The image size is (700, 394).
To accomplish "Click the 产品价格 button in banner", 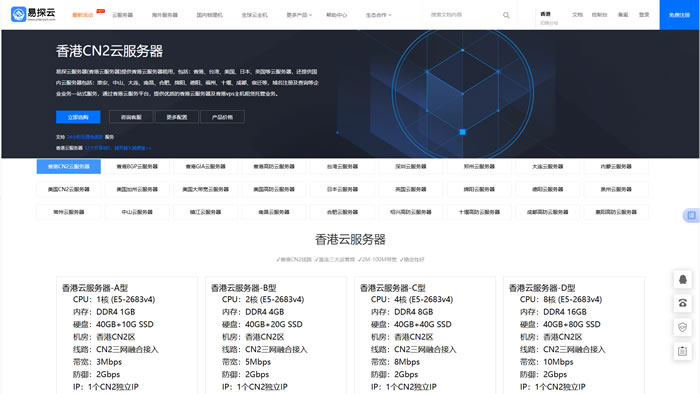I will 222,117.
